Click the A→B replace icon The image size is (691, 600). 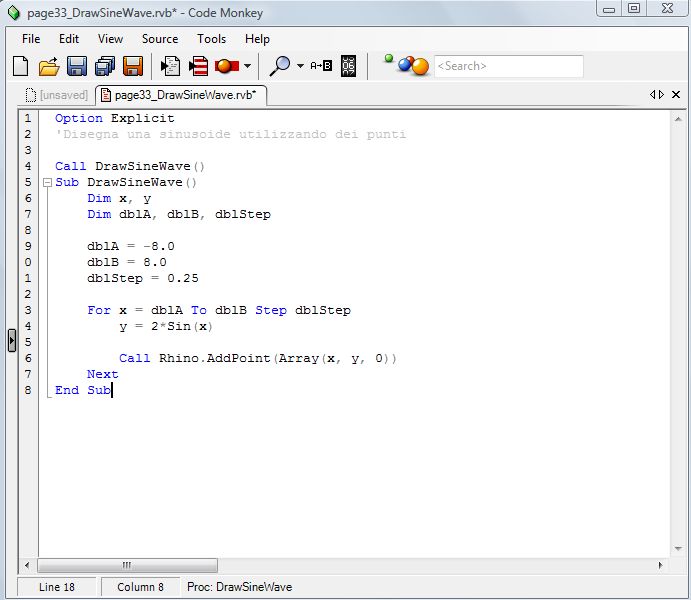(321, 66)
